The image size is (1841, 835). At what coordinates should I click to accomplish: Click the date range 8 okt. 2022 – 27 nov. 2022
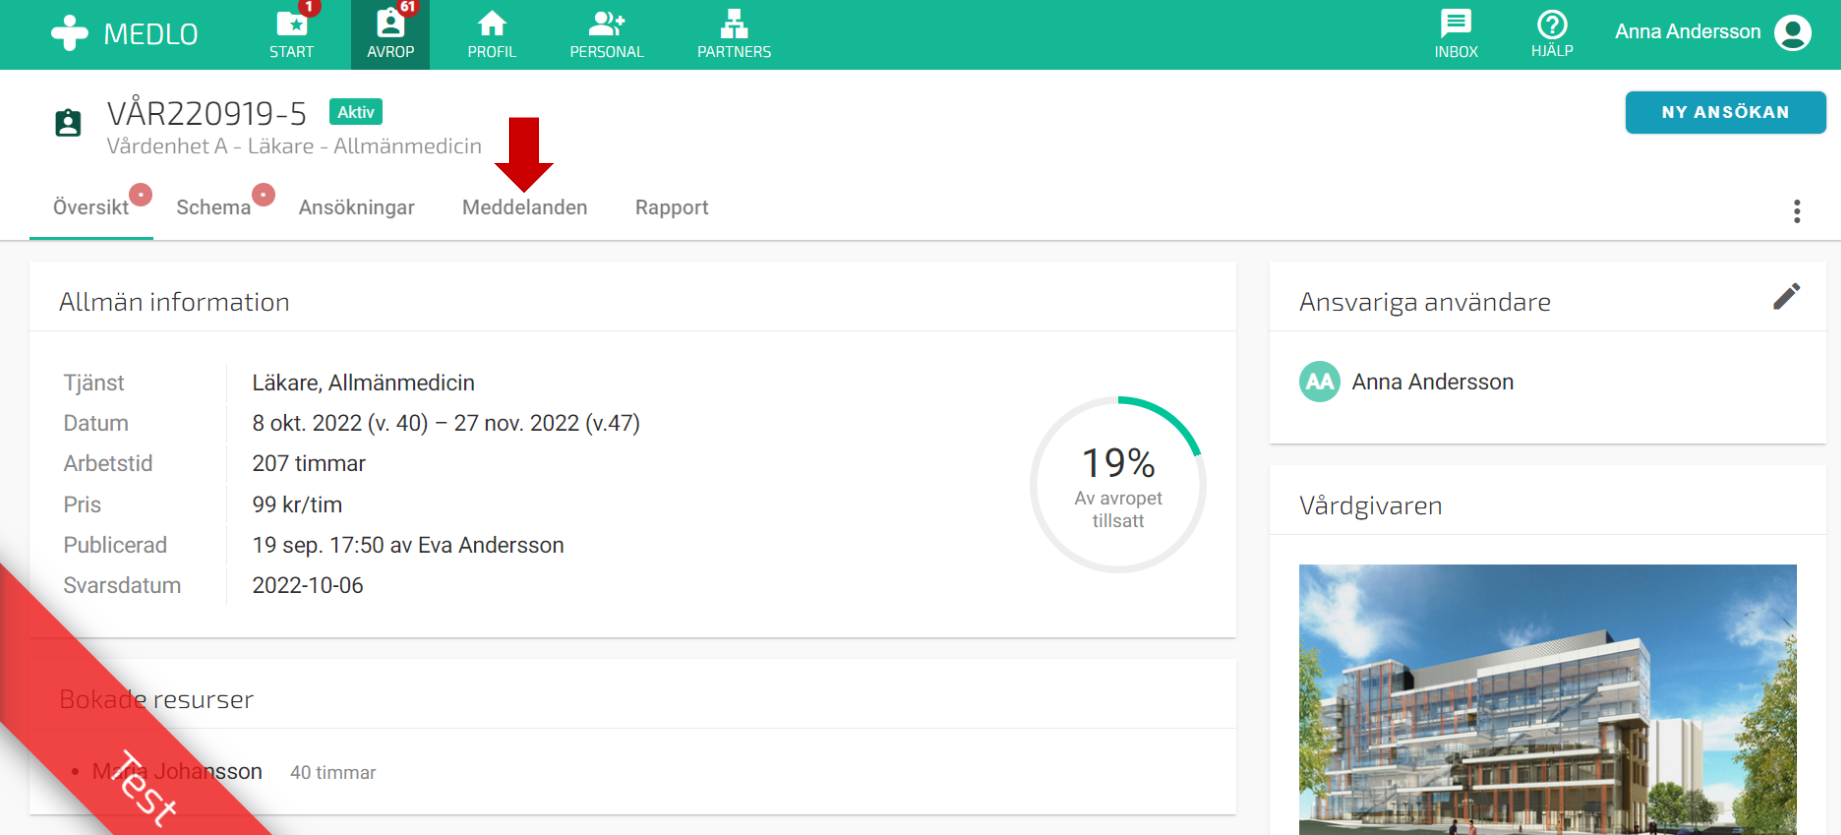click(446, 423)
